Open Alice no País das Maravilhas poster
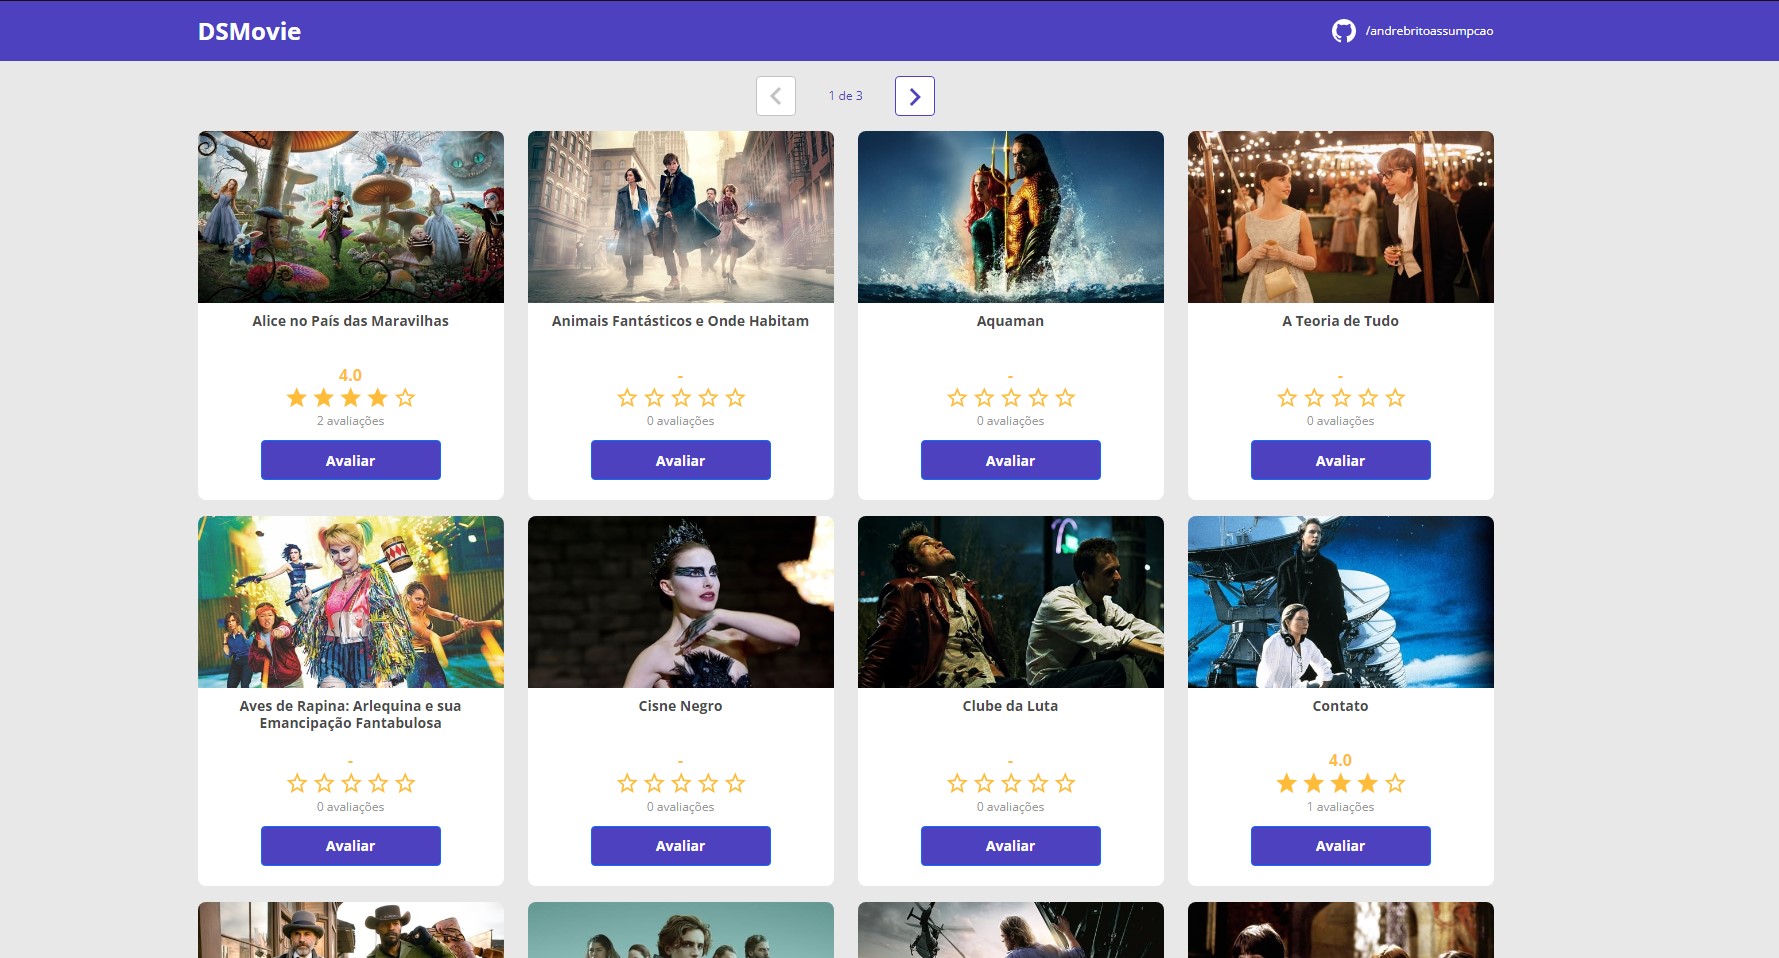Image resolution: width=1779 pixels, height=958 pixels. click(350, 217)
